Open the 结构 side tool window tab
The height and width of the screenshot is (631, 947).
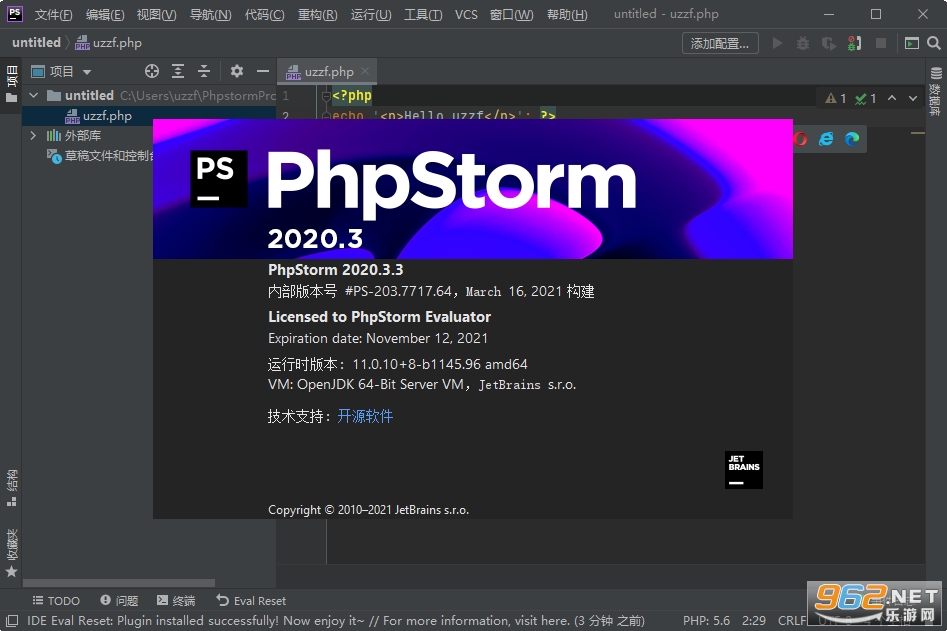[x=11, y=488]
